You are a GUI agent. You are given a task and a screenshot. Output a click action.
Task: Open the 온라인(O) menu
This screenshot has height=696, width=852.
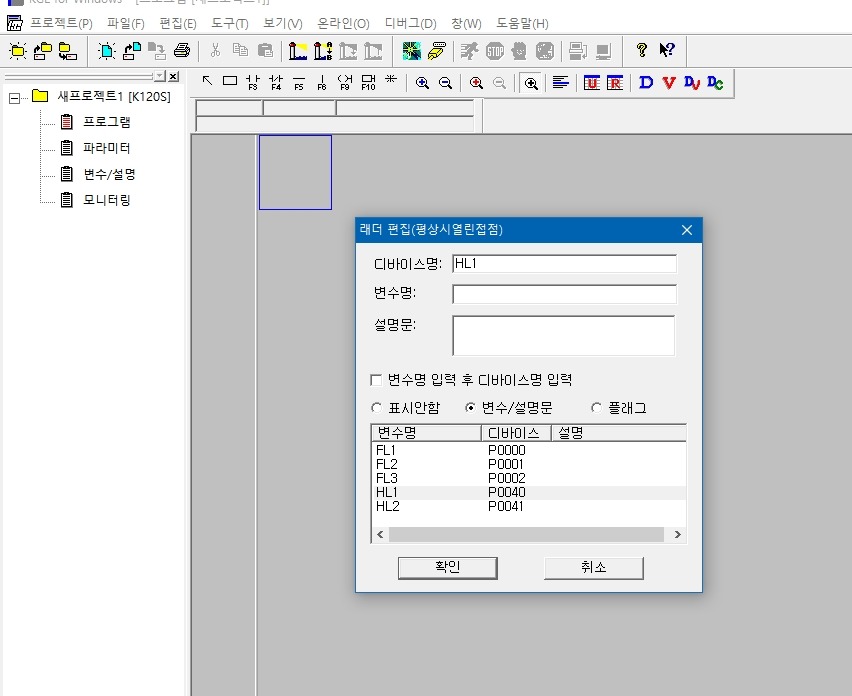pyautogui.click(x=343, y=23)
